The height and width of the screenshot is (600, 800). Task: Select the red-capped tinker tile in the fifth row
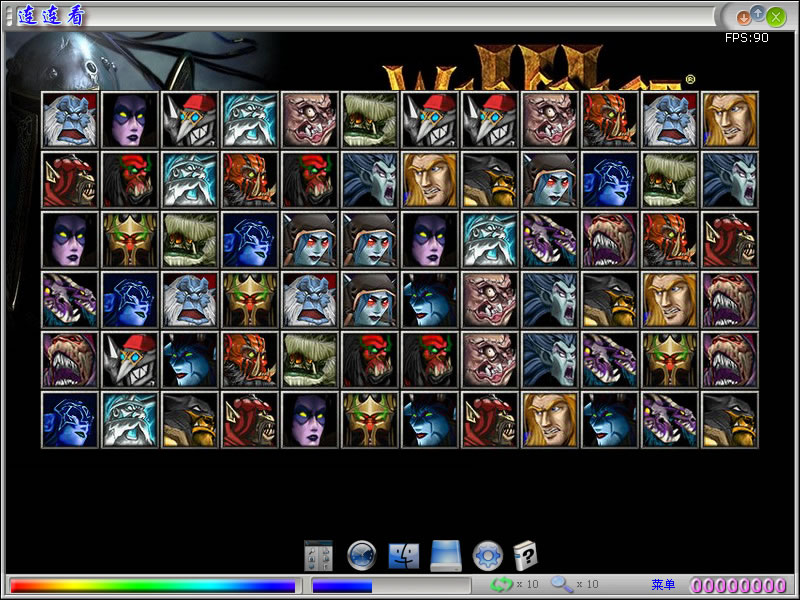pos(130,360)
